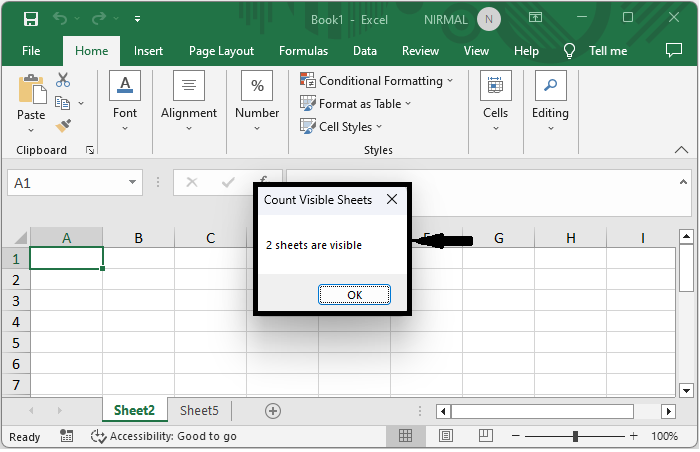
Task: Click the NIRMAL account avatar
Action: tap(489, 19)
